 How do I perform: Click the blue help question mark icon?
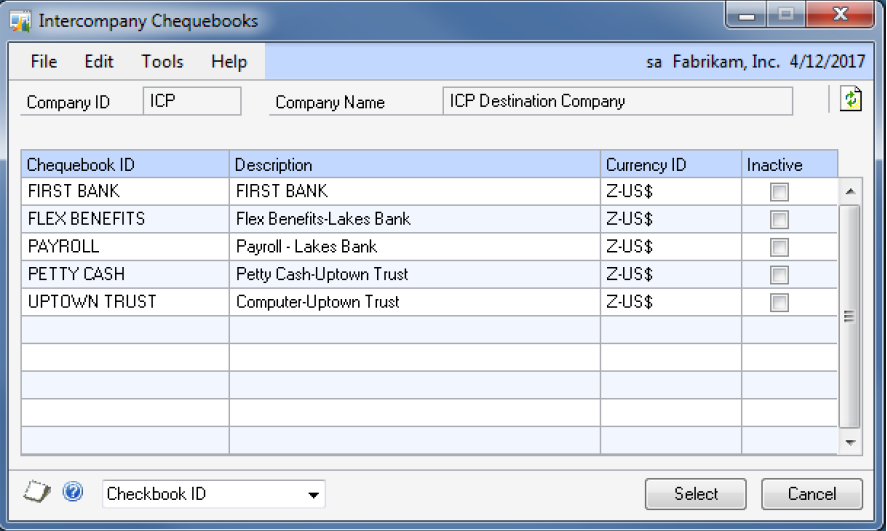[x=72, y=492]
